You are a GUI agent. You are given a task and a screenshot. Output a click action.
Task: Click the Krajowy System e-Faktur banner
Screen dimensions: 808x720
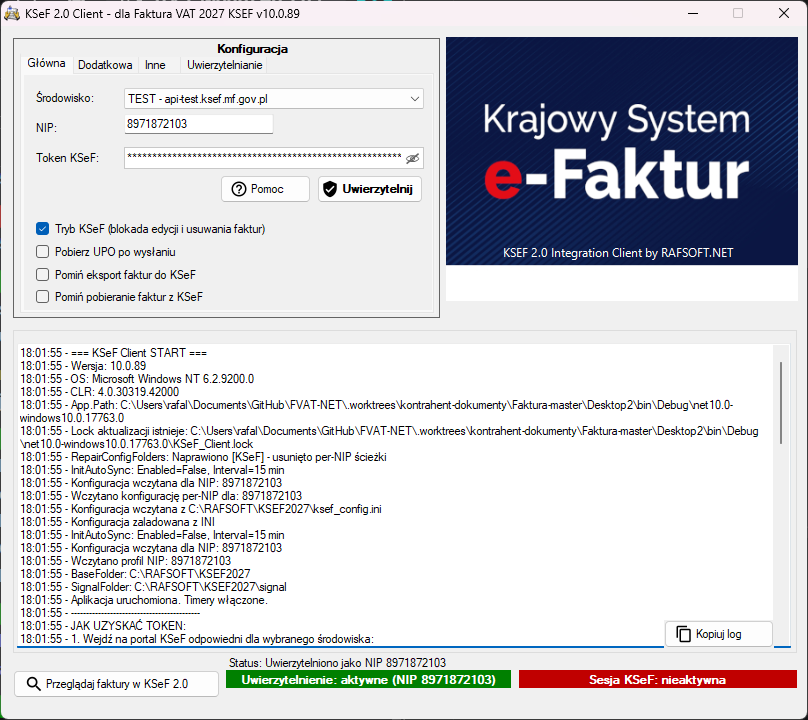pyautogui.click(x=621, y=151)
